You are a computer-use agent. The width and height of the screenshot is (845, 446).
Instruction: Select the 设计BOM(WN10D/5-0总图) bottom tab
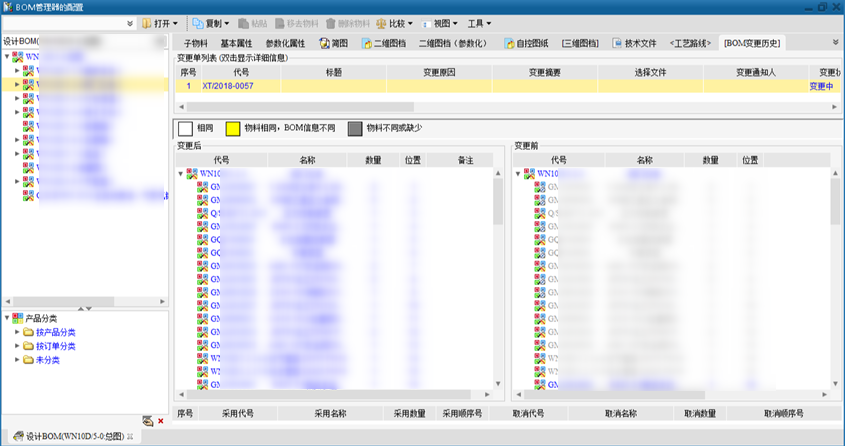(x=75, y=436)
